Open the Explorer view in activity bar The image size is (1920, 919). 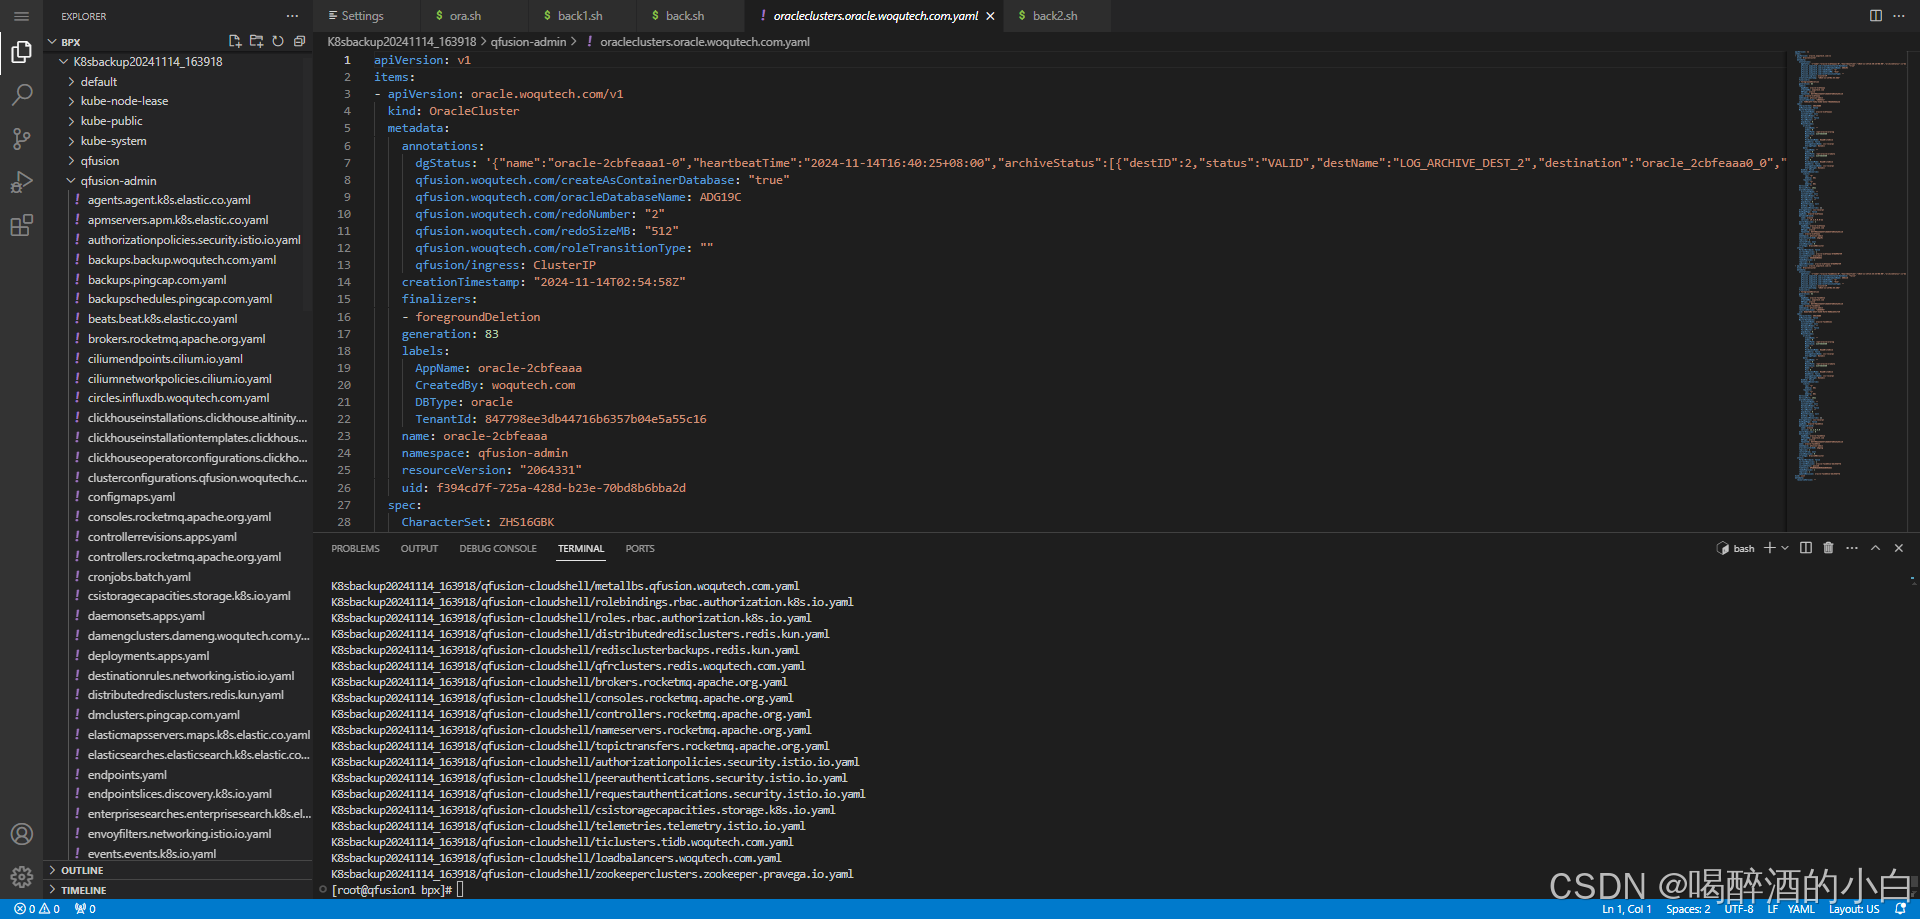[21, 52]
